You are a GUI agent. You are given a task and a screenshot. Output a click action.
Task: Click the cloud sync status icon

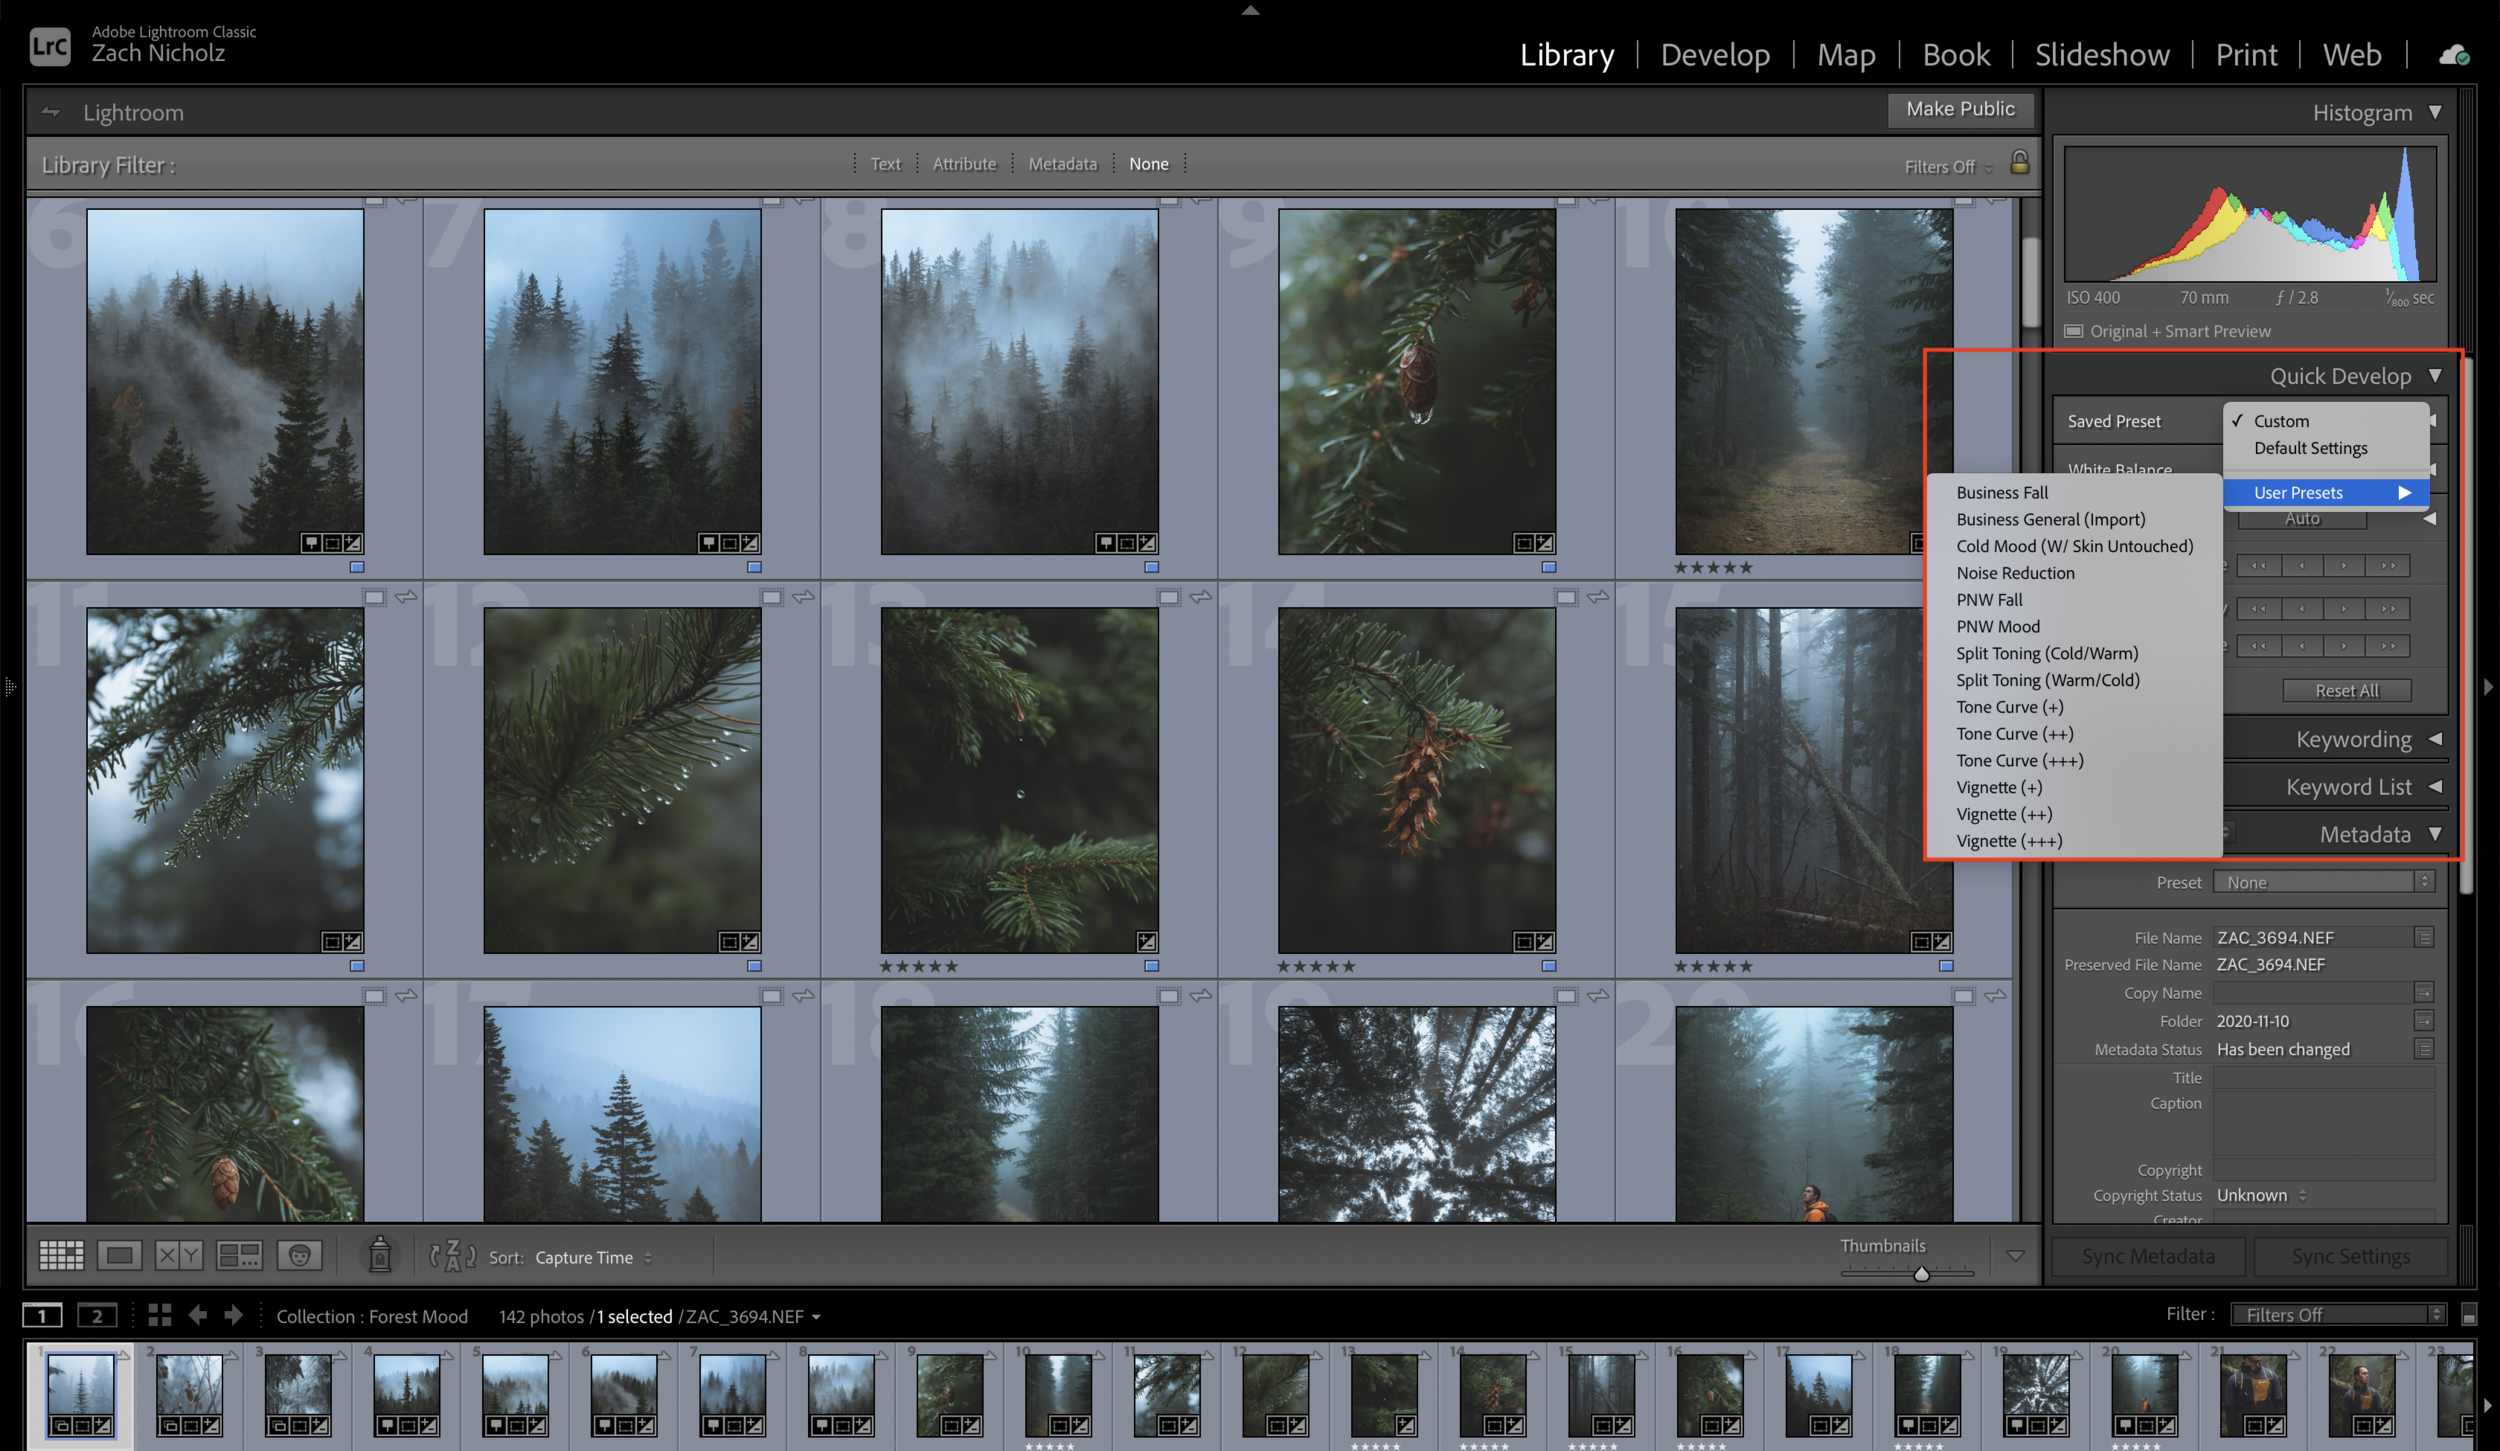point(2453,56)
